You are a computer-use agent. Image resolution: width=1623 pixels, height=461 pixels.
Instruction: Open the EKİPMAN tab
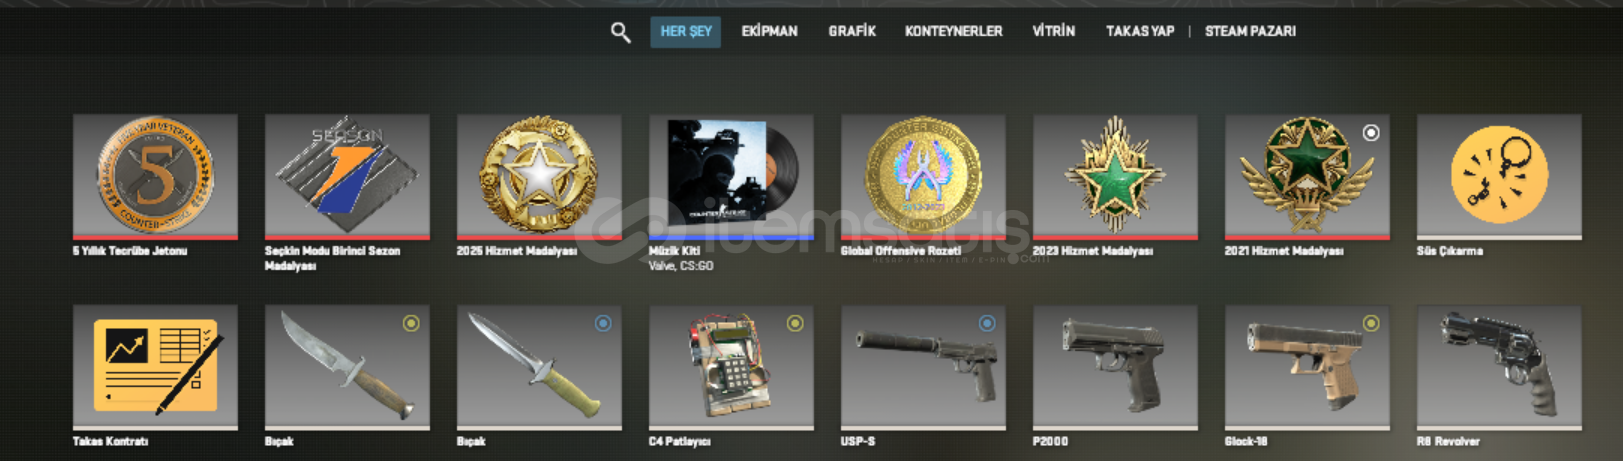coord(769,32)
